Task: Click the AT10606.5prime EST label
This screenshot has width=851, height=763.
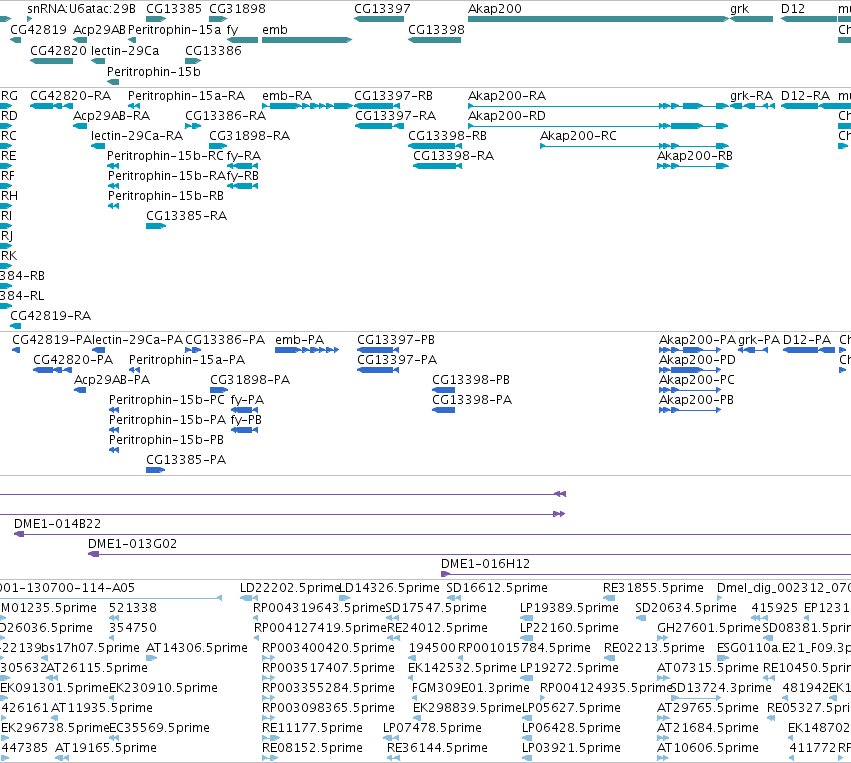Action: [x=708, y=748]
